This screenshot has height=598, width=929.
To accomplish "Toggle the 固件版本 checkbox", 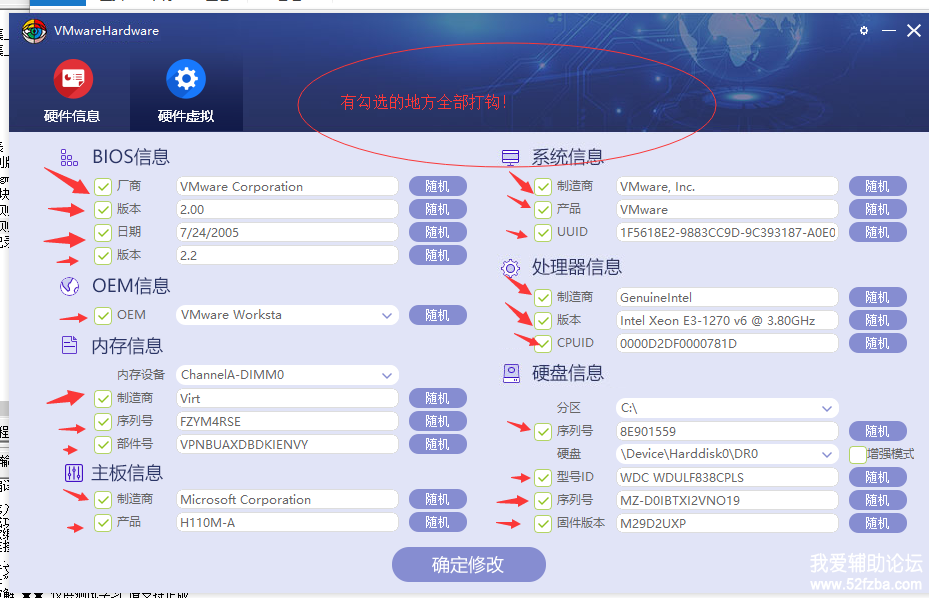I will click(543, 523).
